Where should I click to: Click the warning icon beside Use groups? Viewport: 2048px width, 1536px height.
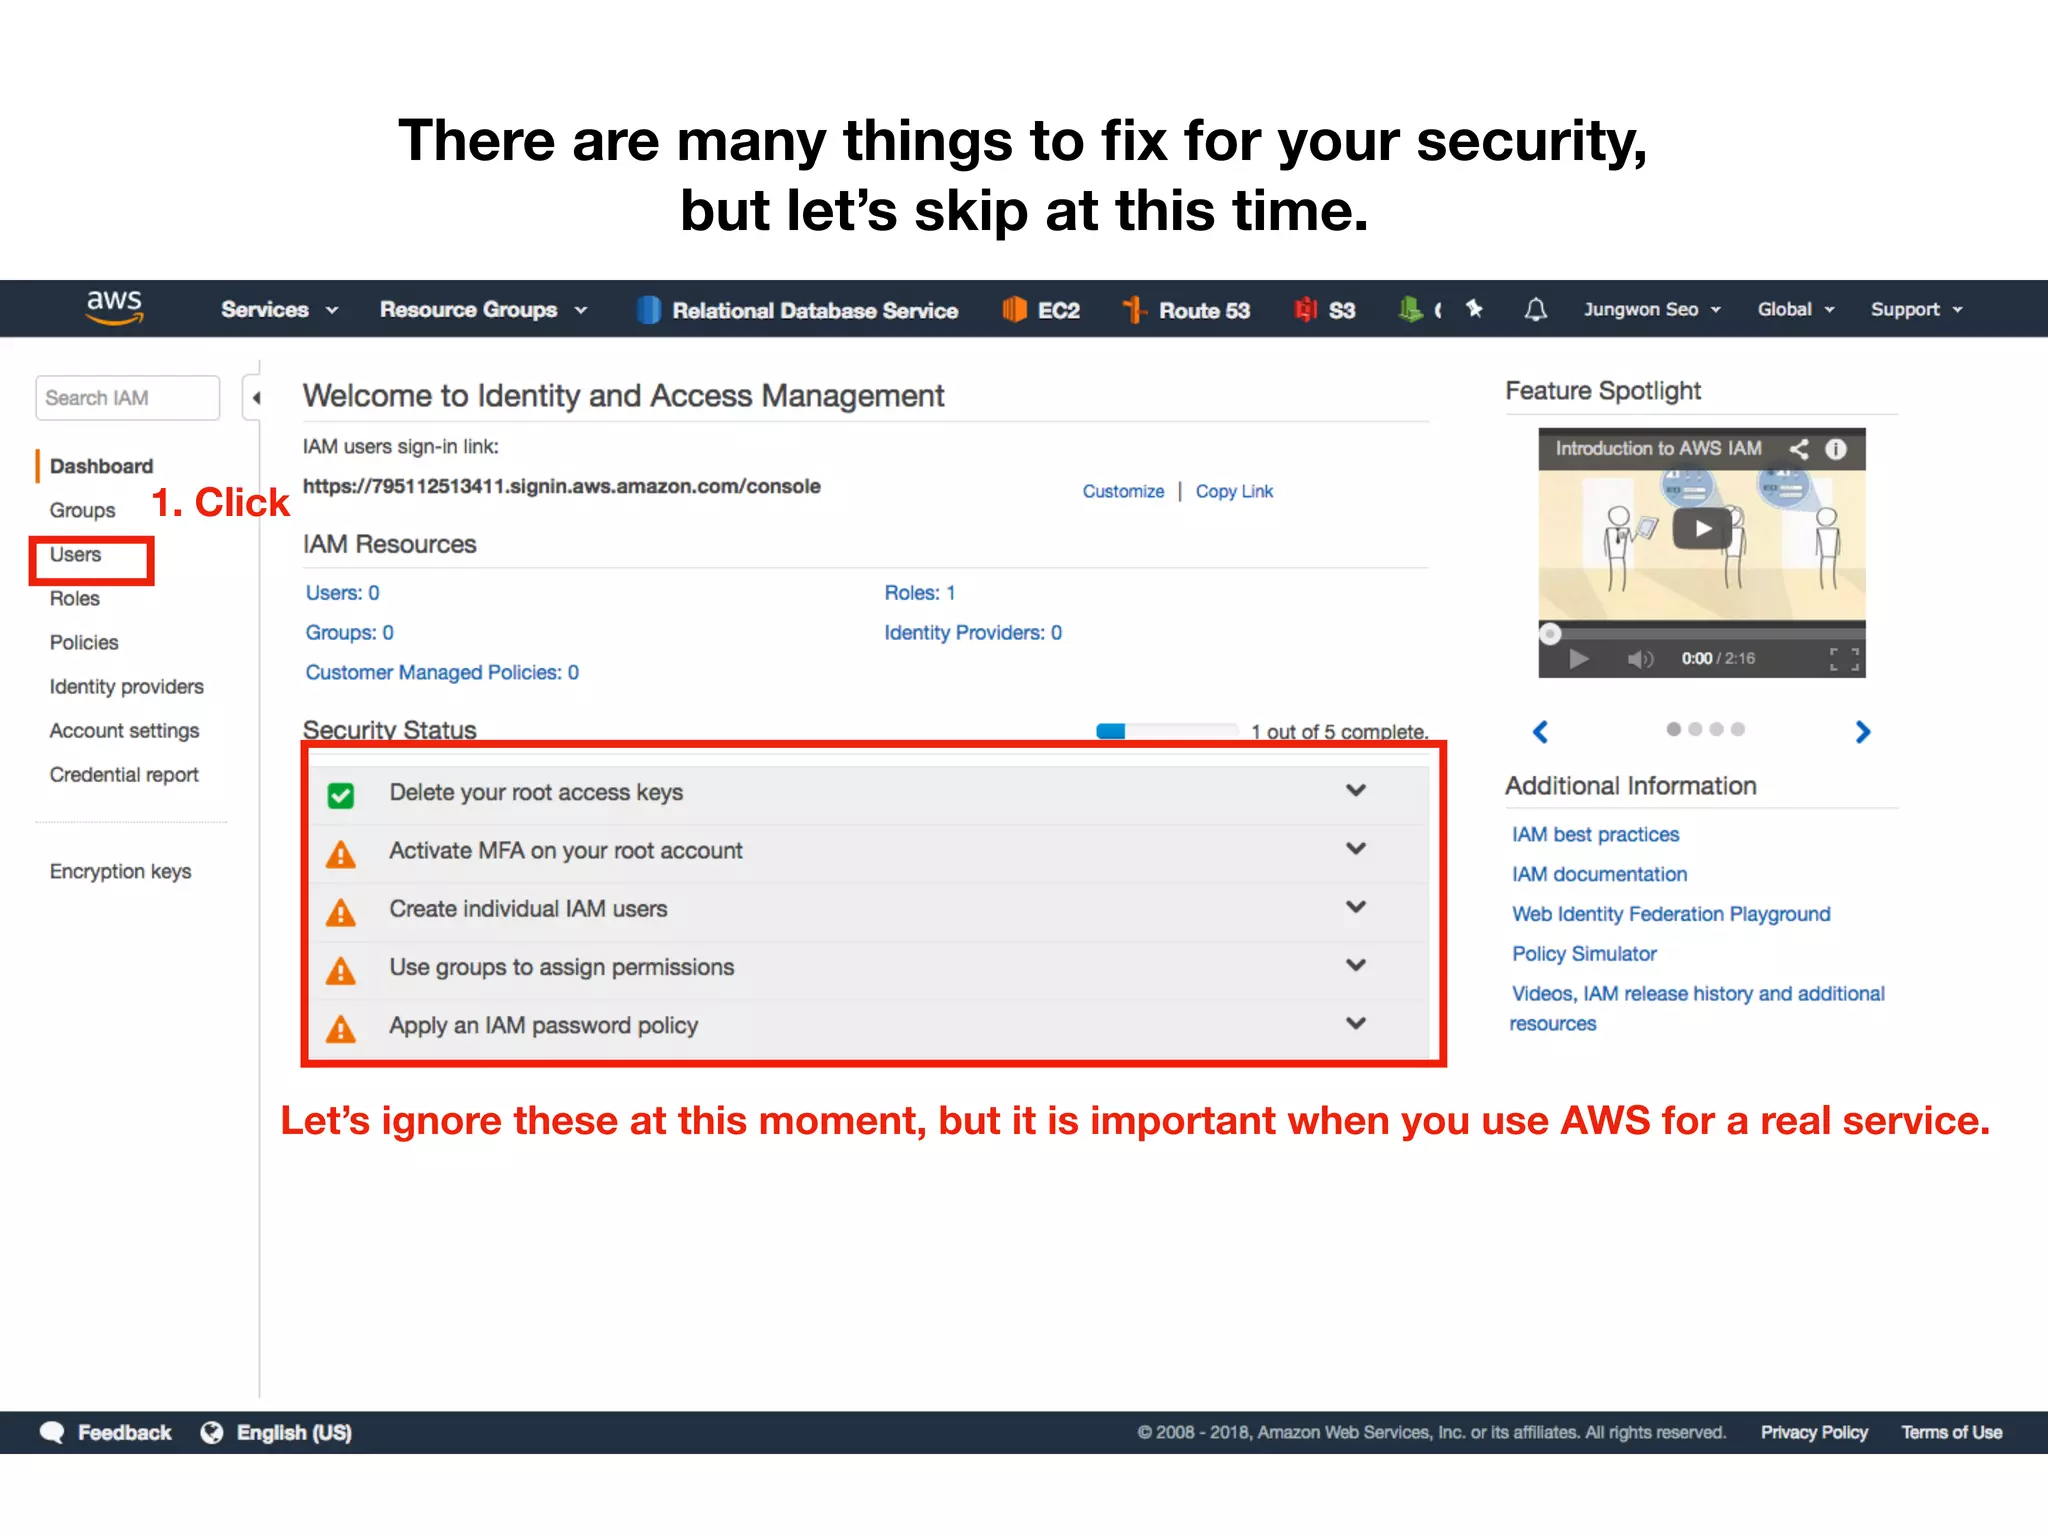(x=341, y=970)
